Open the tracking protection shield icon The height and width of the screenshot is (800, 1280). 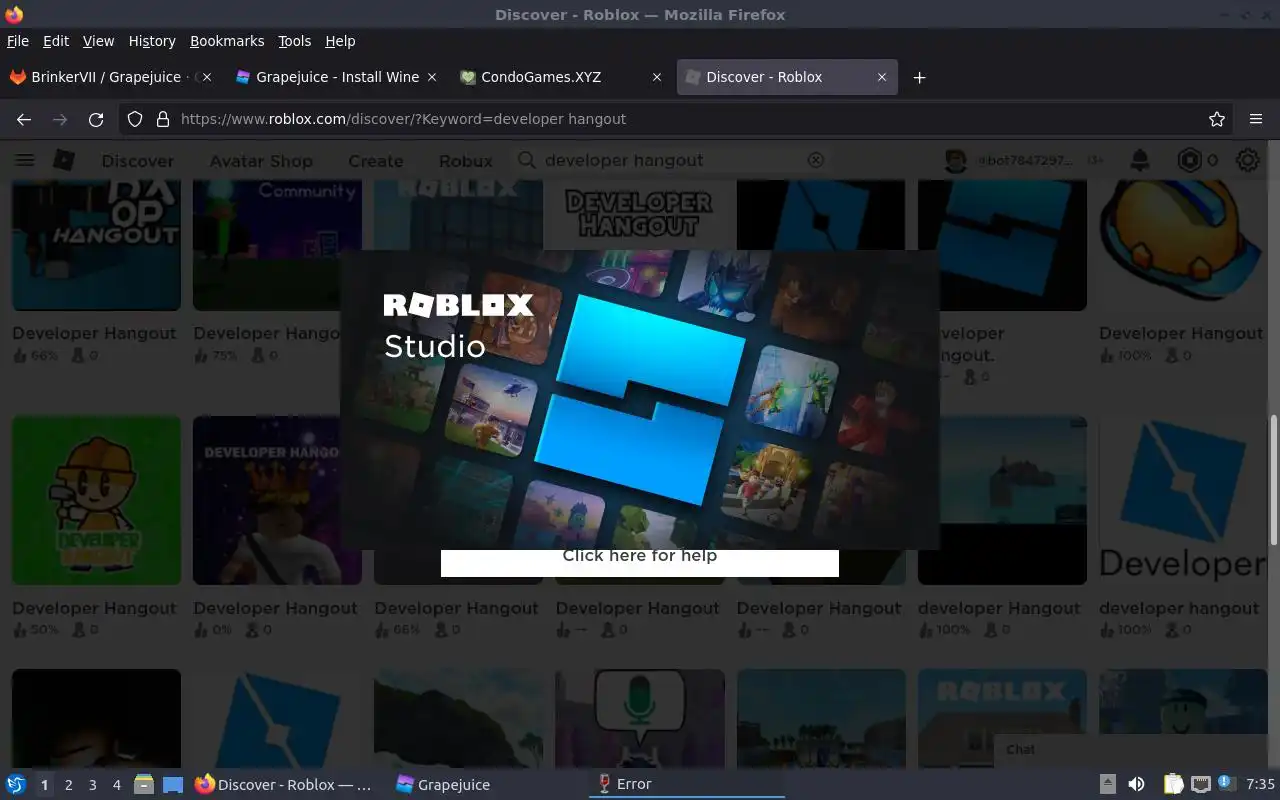click(135, 119)
